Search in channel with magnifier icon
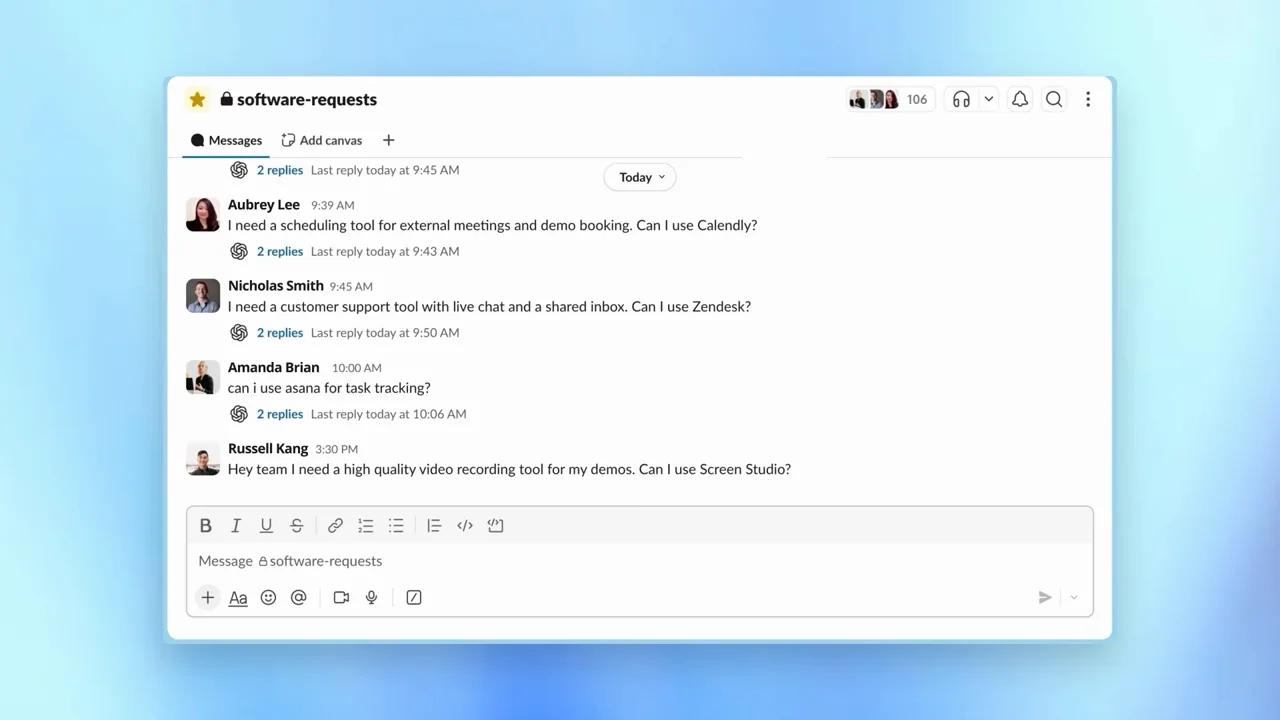Image resolution: width=1280 pixels, height=720 pixels. click(x=1054, y=99)
